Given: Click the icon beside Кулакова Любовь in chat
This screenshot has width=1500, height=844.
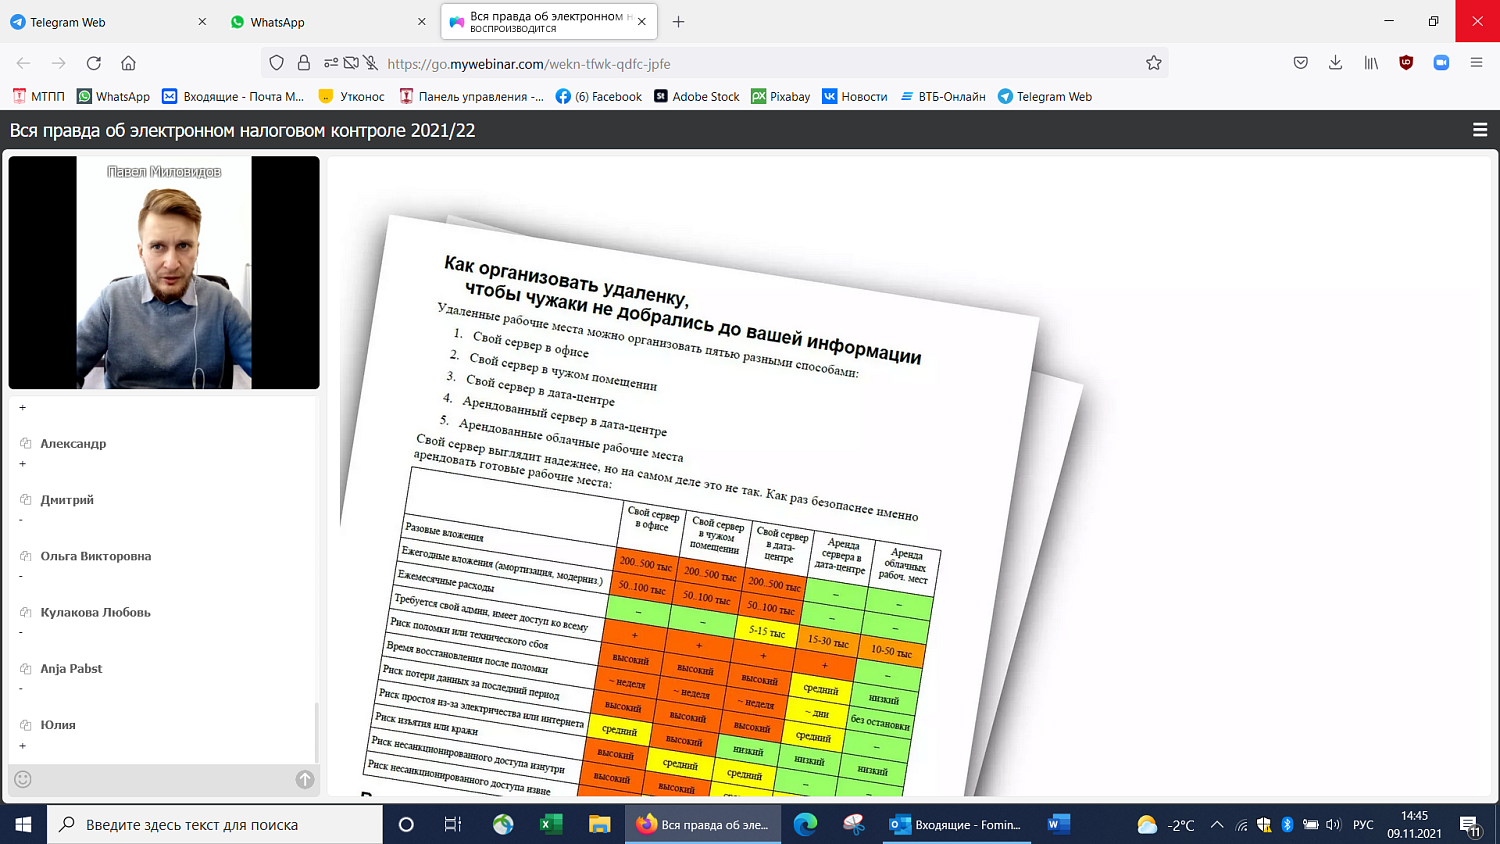Looking at the screenshot, I should [26, 612].
